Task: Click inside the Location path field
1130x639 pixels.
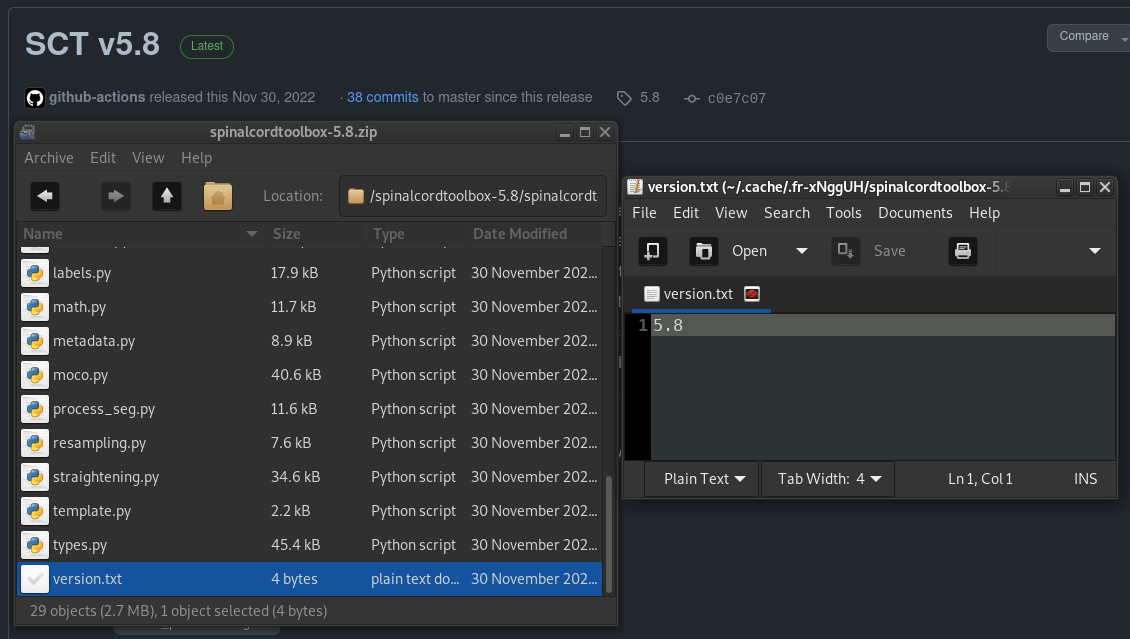Action: point(472,196)
